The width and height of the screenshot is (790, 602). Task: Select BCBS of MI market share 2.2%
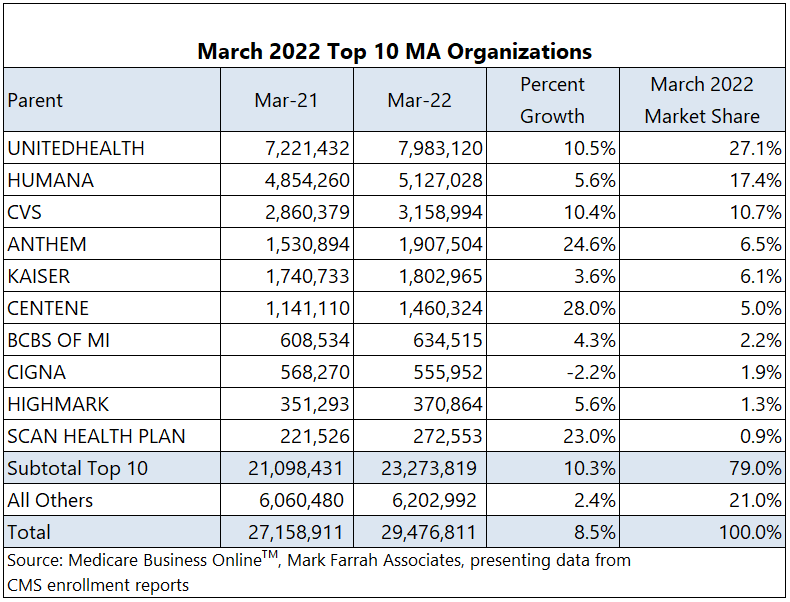point(761,341)
